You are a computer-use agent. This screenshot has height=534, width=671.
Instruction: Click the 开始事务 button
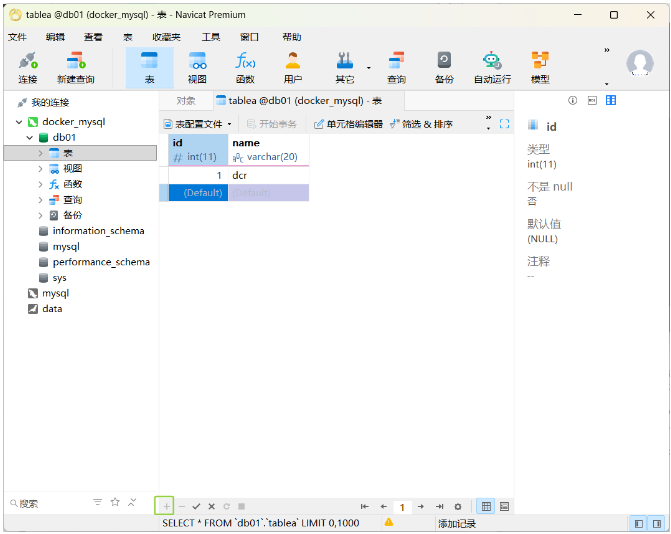point(272,124)
